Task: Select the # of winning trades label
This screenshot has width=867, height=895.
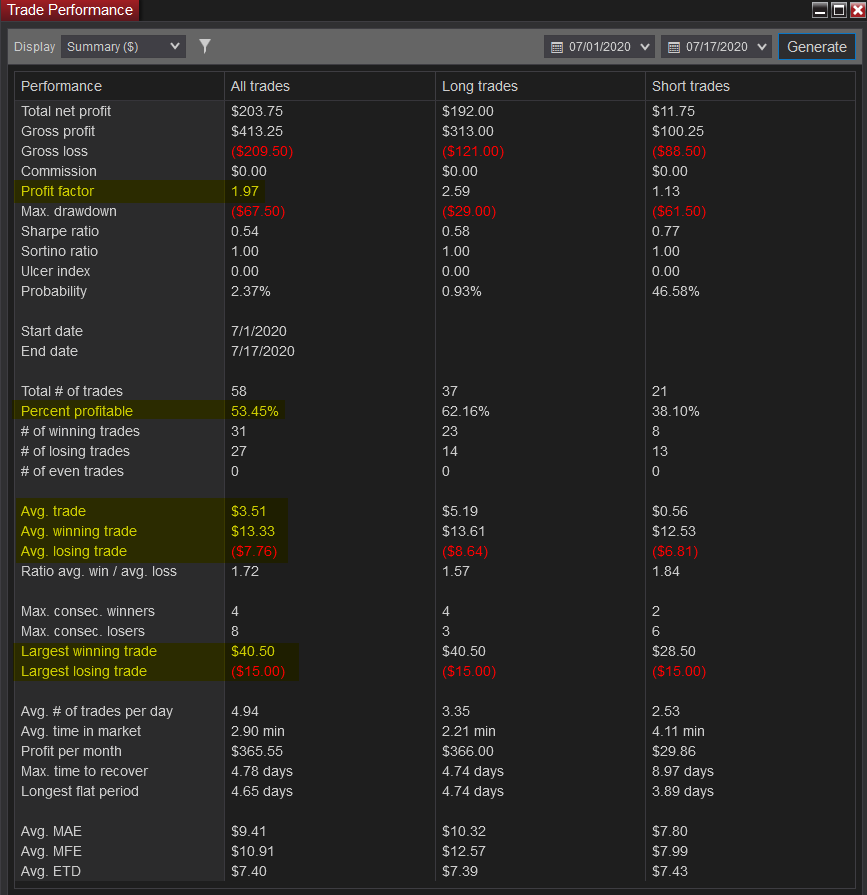Action: [80, 431]
